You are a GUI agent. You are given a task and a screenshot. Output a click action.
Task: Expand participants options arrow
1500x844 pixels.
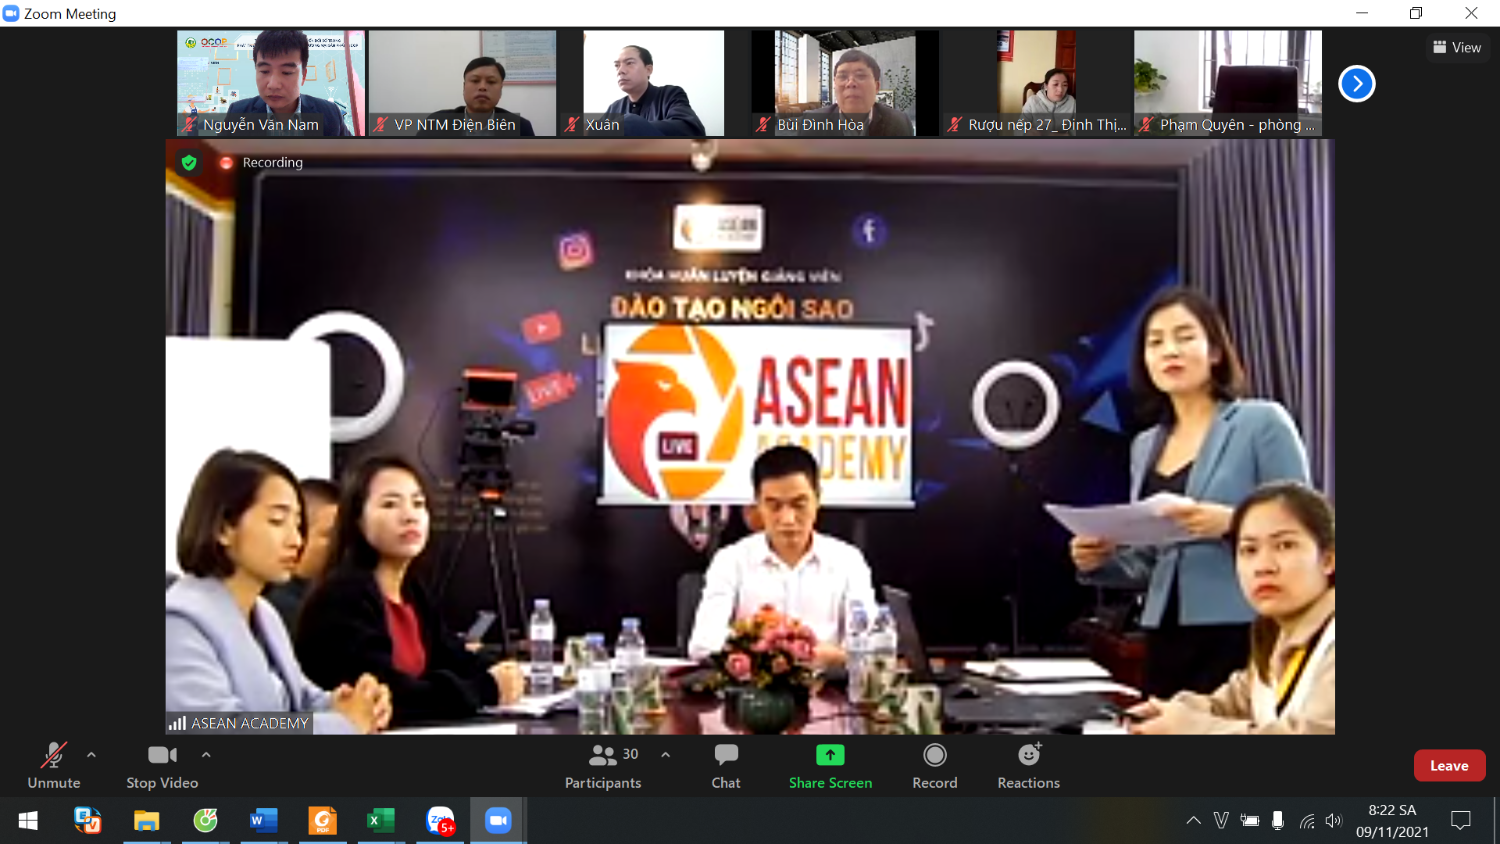pyautogui.click(x=665, y=755)
